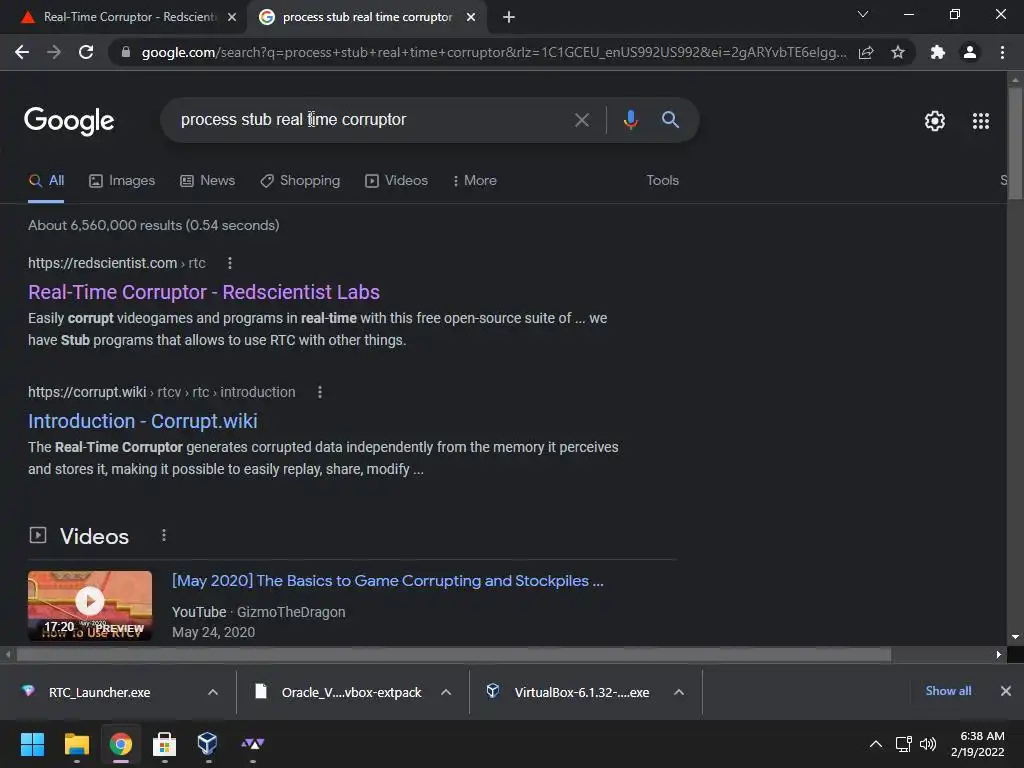Switch to Videos results
1024x768 pixels.
[396, 181]
